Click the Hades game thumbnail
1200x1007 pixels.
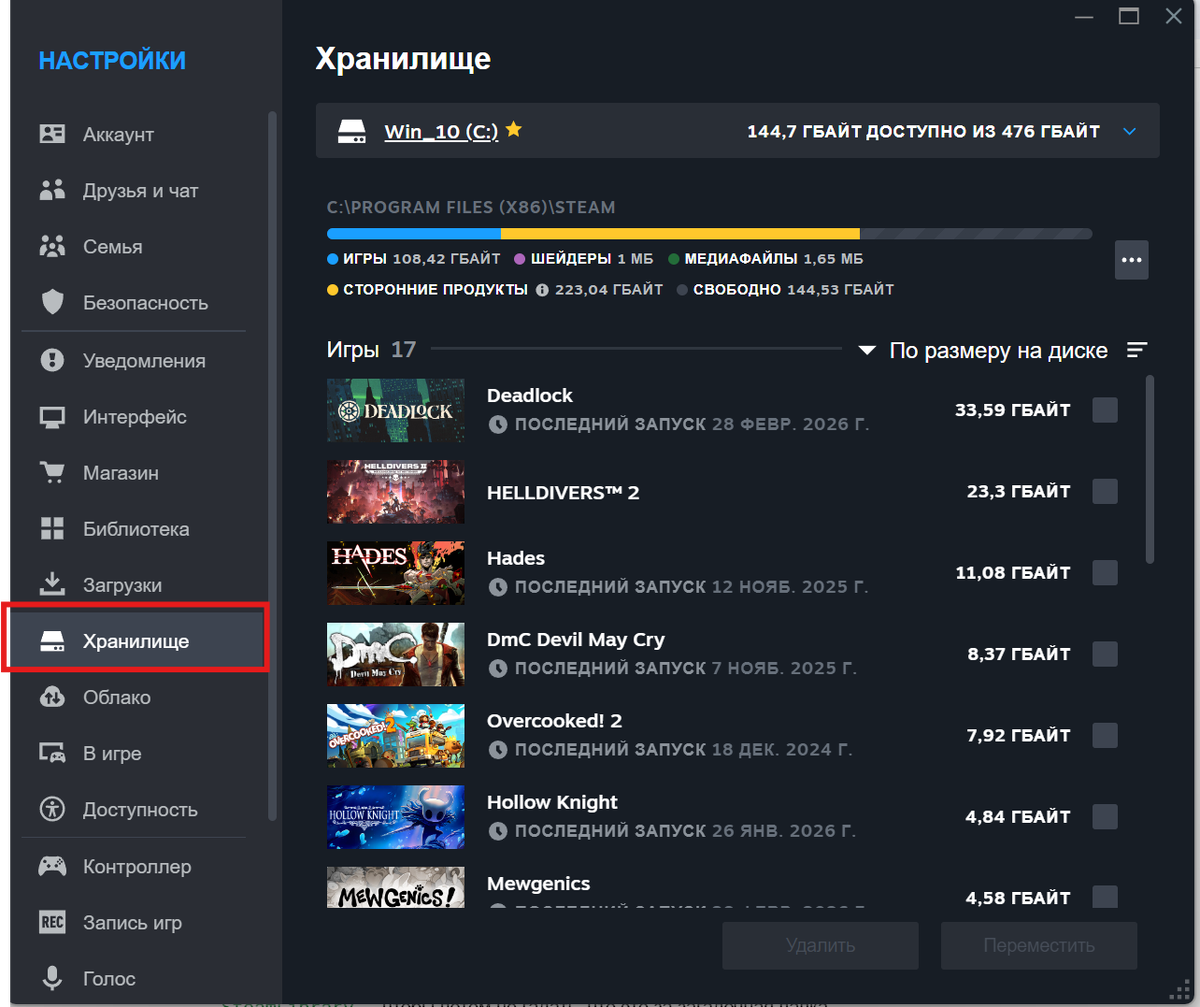point(396,573)
